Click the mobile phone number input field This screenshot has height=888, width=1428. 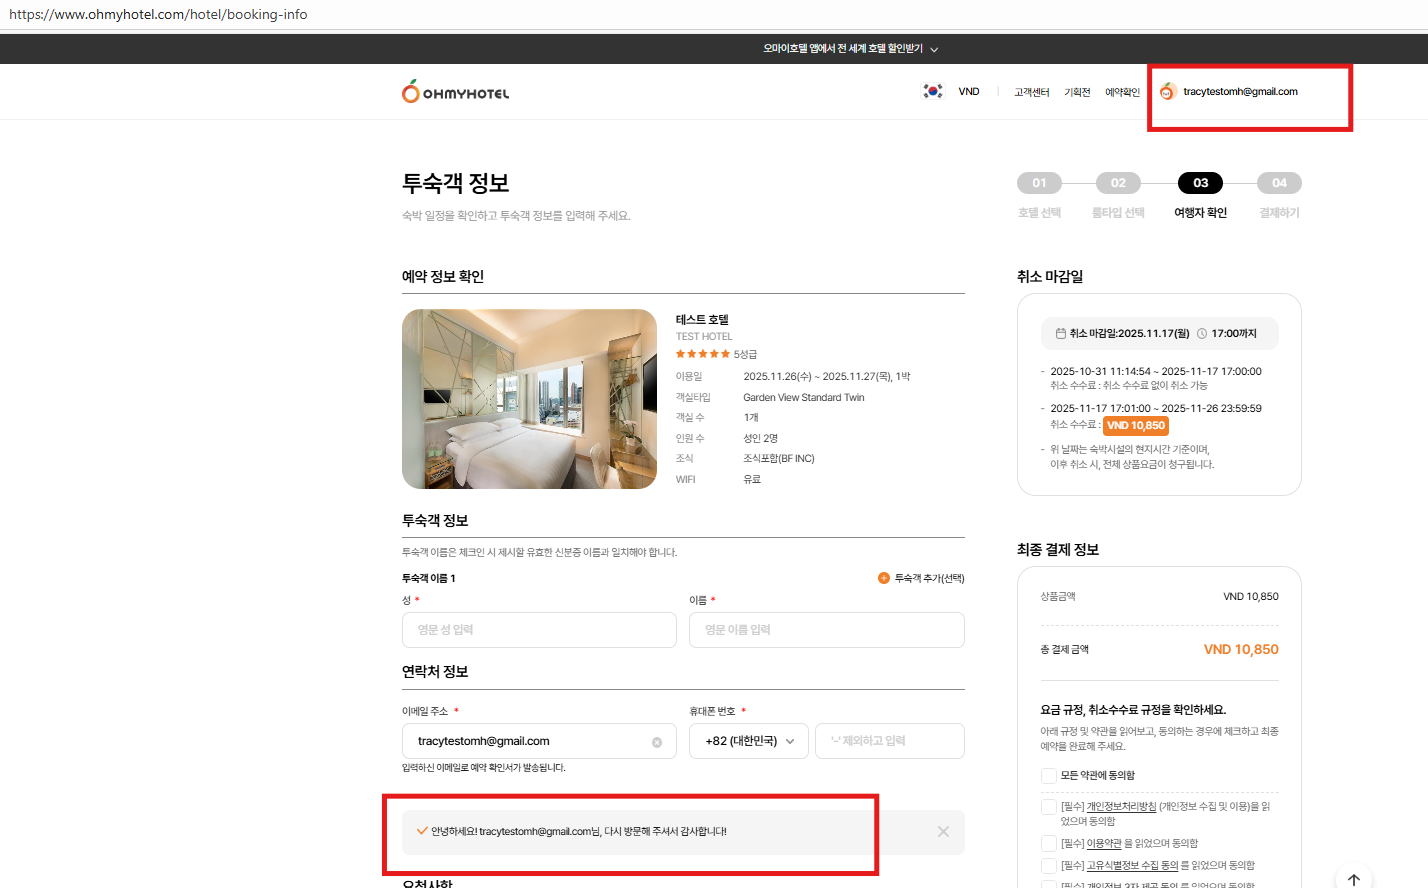click(x=890, y=741)
